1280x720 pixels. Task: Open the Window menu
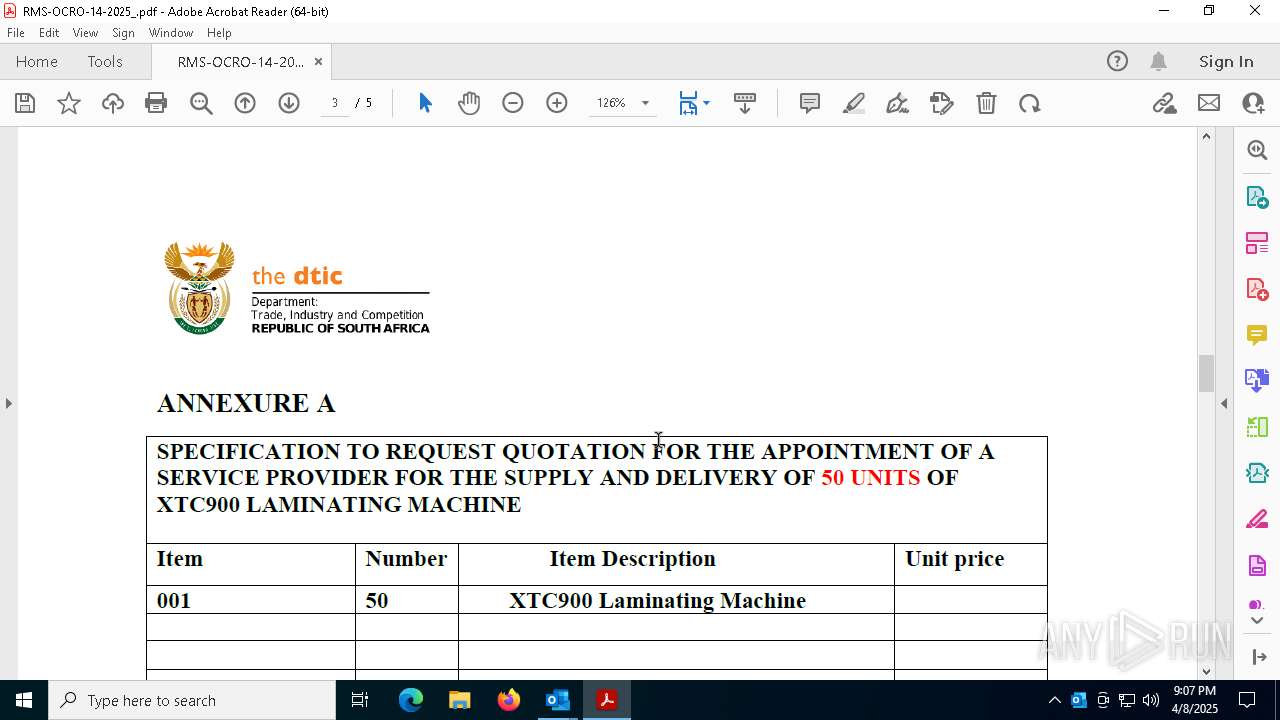click(x=171, y=33)
